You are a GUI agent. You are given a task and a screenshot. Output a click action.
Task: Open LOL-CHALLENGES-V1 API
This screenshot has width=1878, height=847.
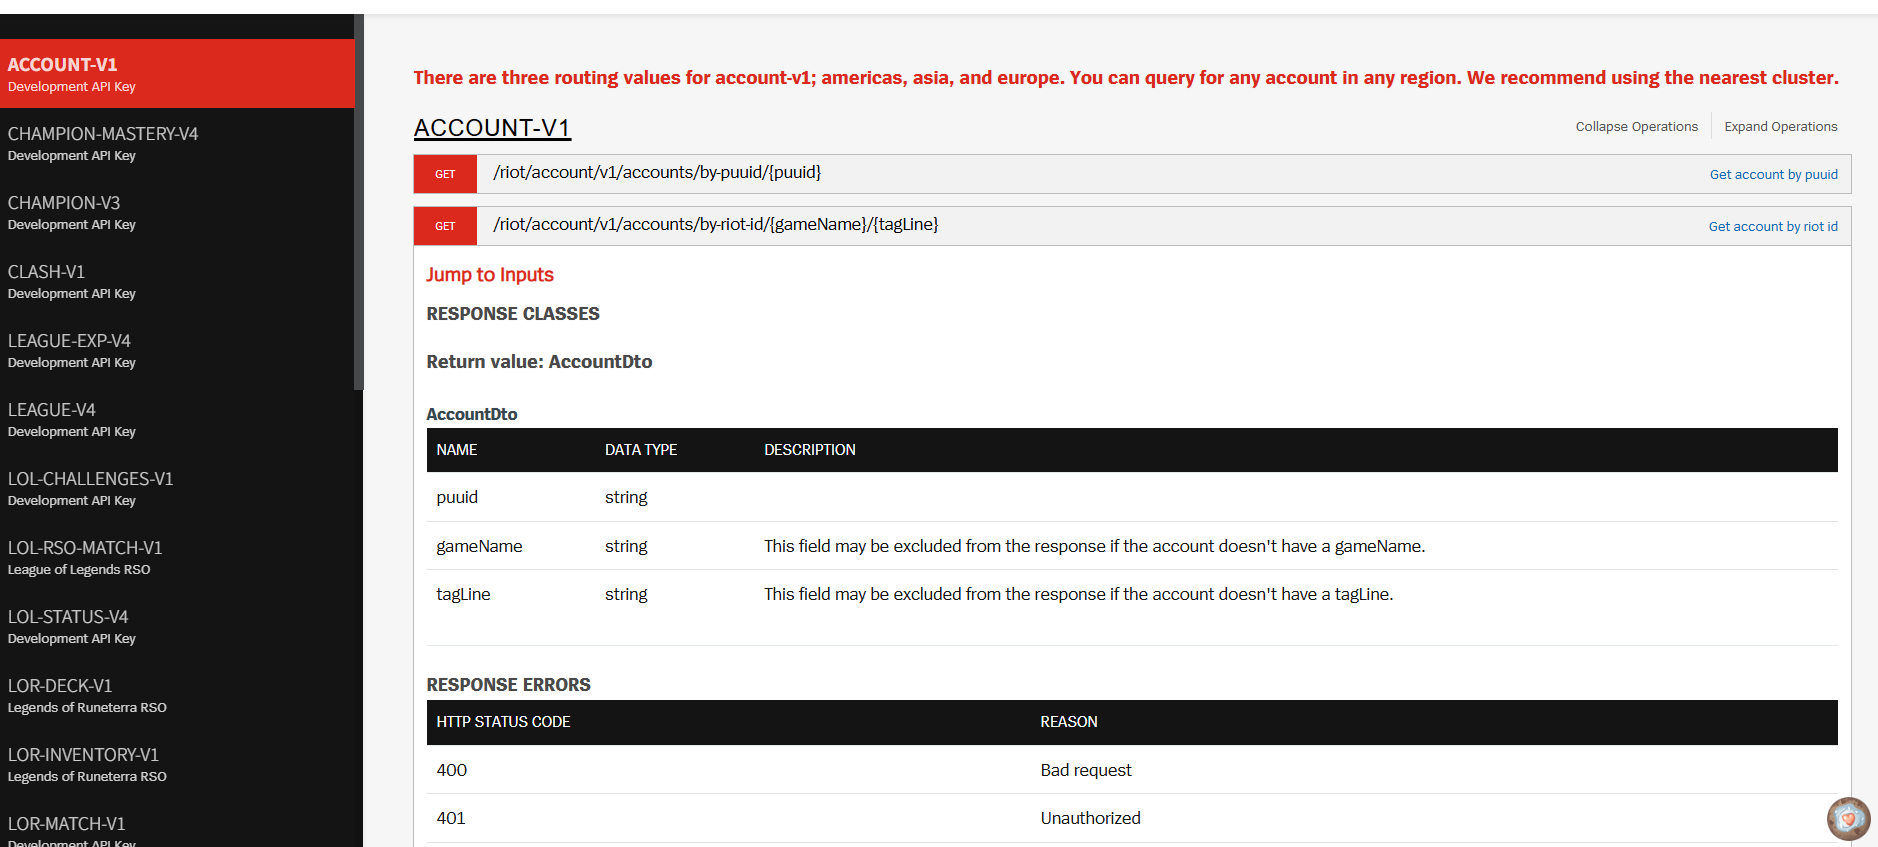177,488
